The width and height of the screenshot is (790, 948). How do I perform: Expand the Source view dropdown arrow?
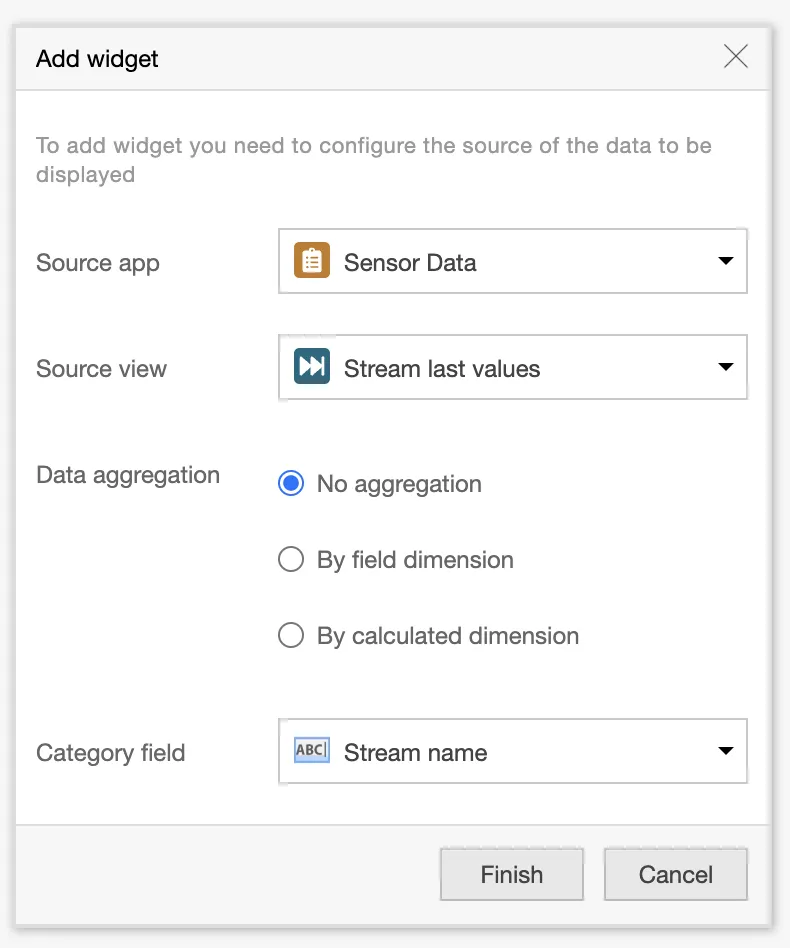coord(726,368)
